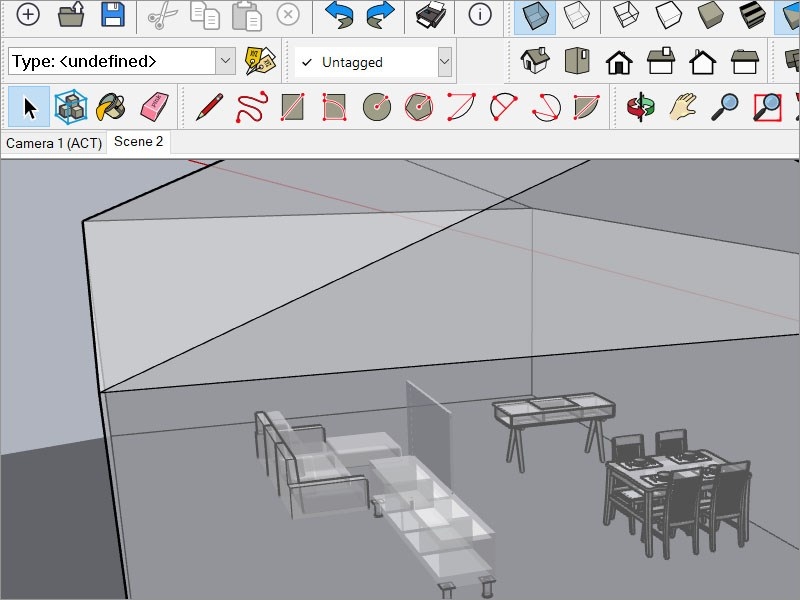The image size is (800, 600).
Task: Choose the Rectangle drawing tool
Action: 292,105
